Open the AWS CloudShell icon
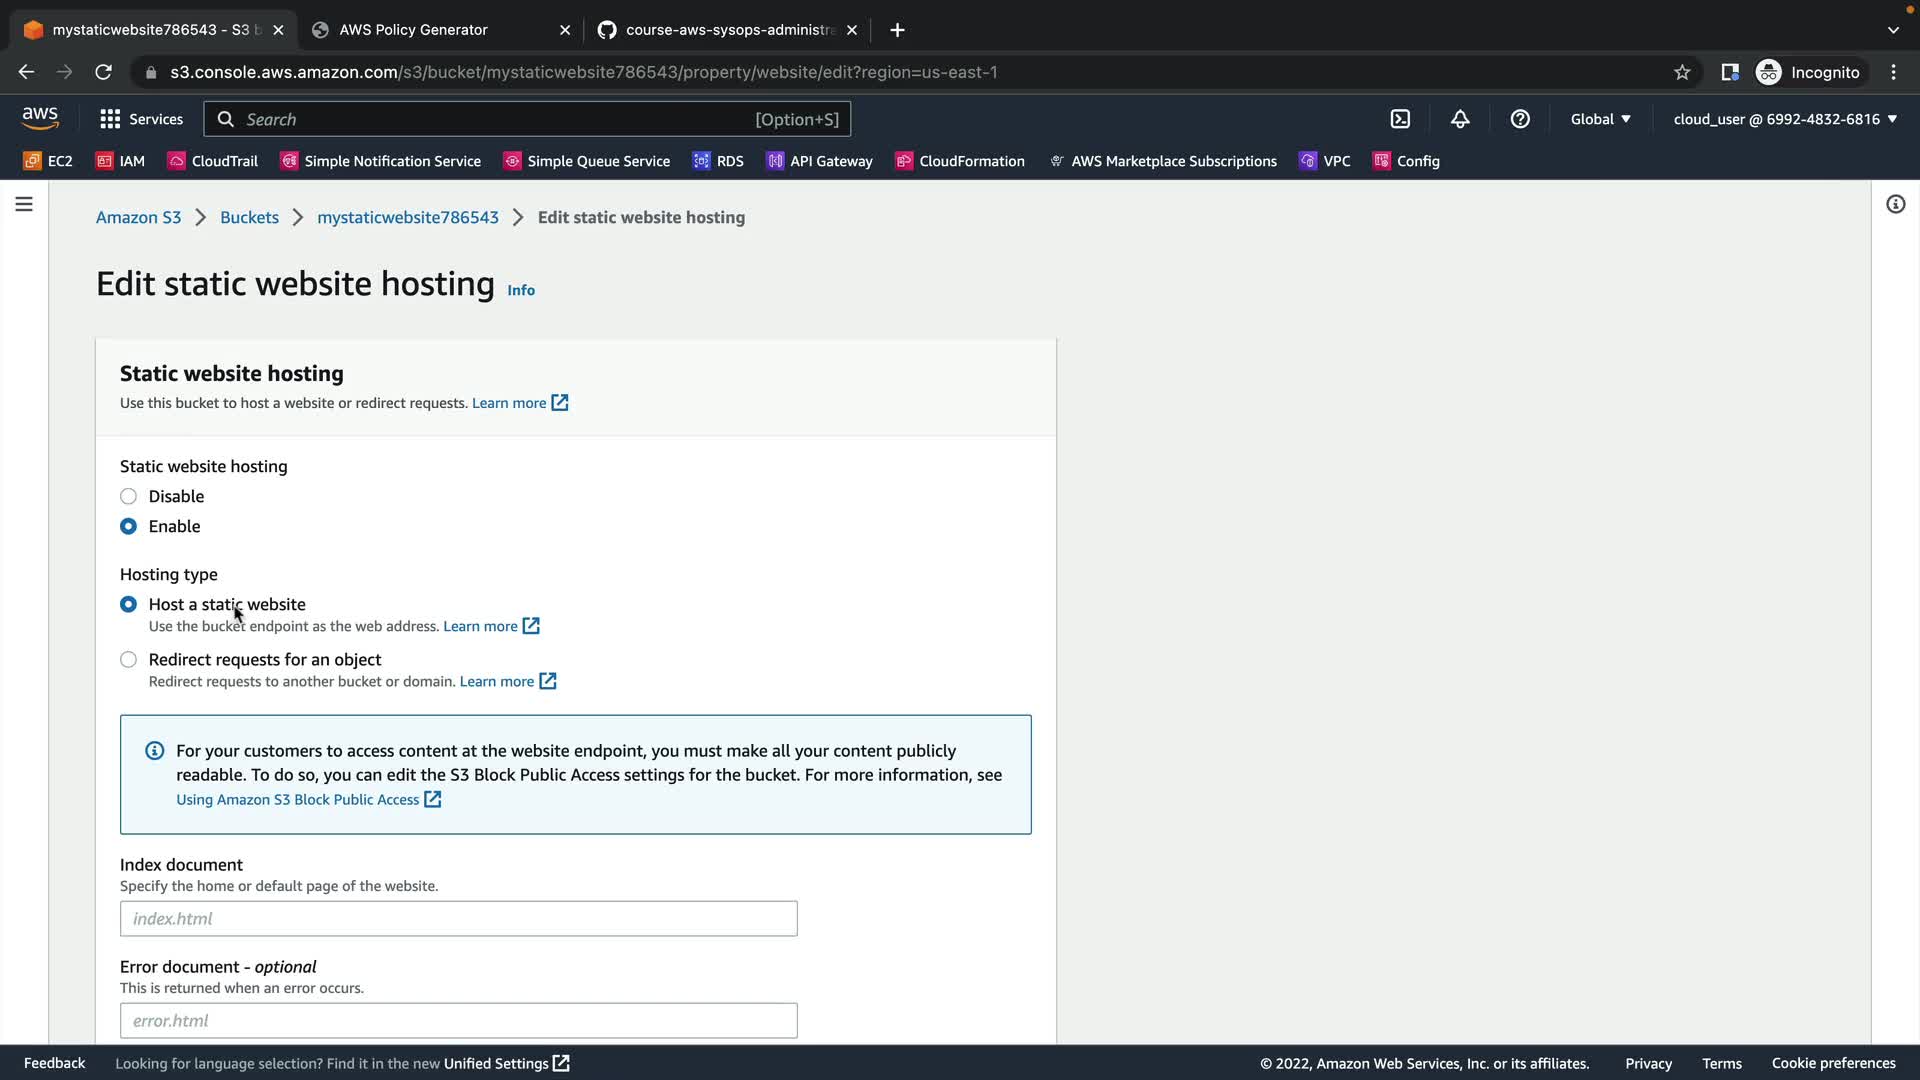This screenshot has width=1920, height=1080. click(1400, 119)
